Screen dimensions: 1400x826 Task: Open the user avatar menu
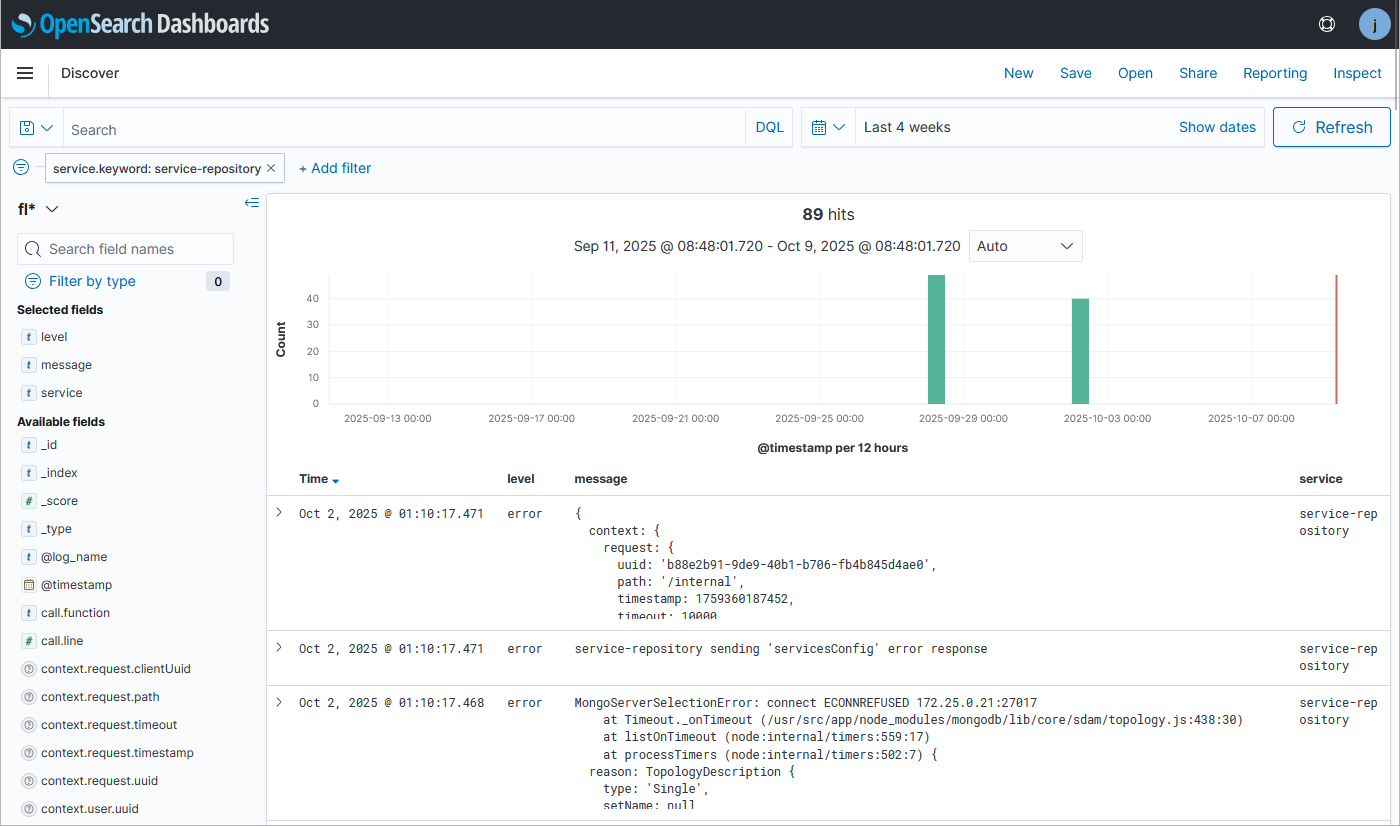(x=1374, y=24)
